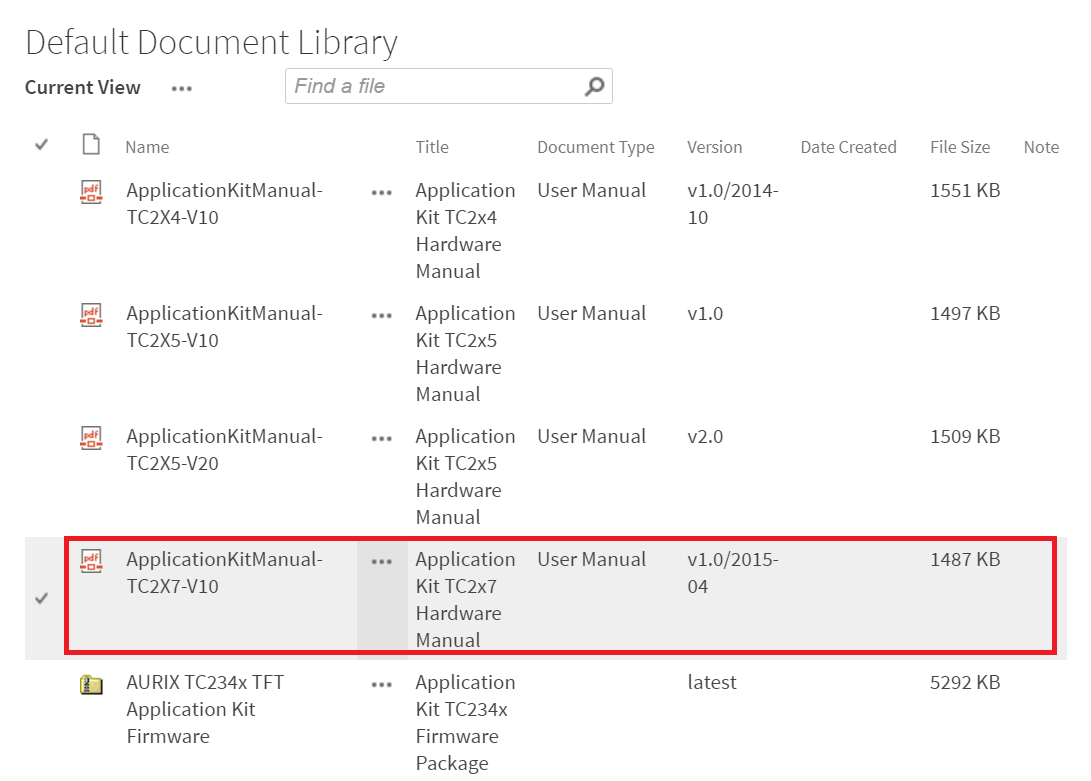Click the PDF icon for ApplicationKitManual-TC2X5-V20
This screenshot has width=1091, height=781.
91,438
